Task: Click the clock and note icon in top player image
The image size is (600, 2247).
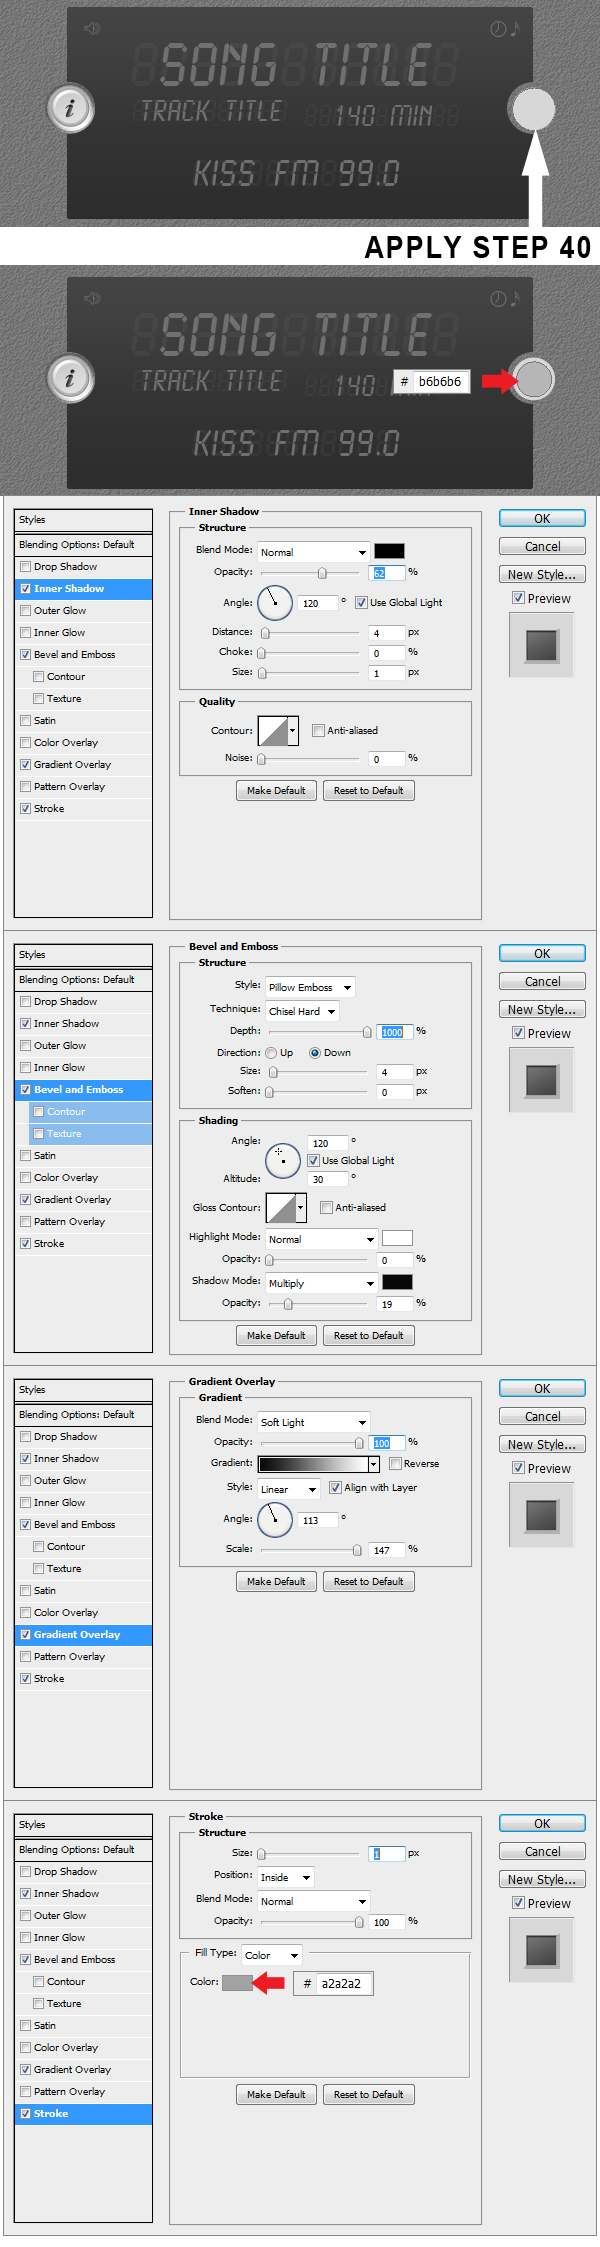Action: coord(505,29)
